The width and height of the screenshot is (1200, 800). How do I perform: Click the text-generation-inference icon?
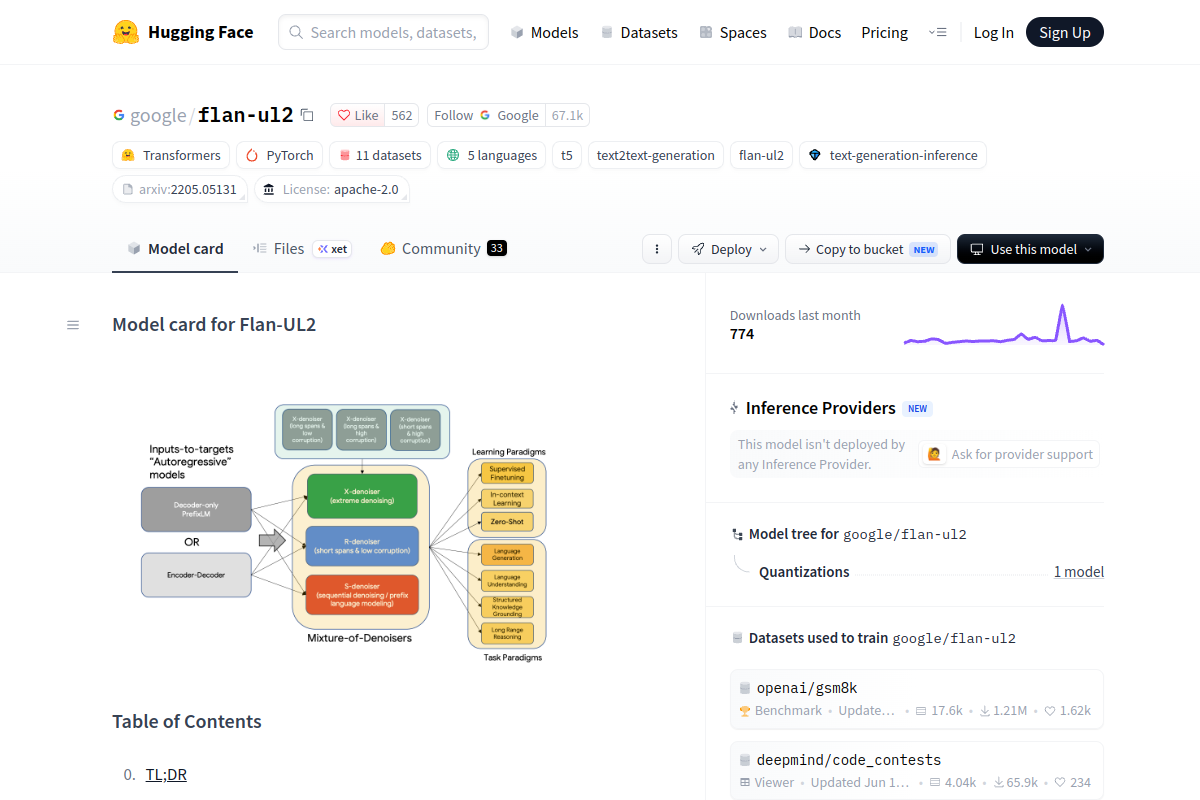(x=814, y=155)
